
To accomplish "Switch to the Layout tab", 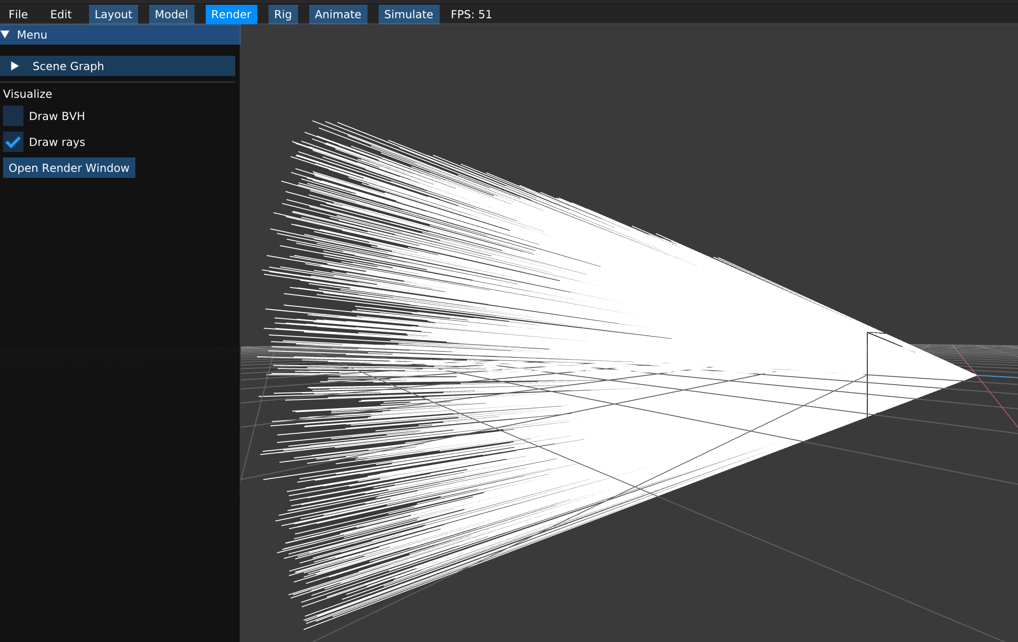I will [113, 14].
